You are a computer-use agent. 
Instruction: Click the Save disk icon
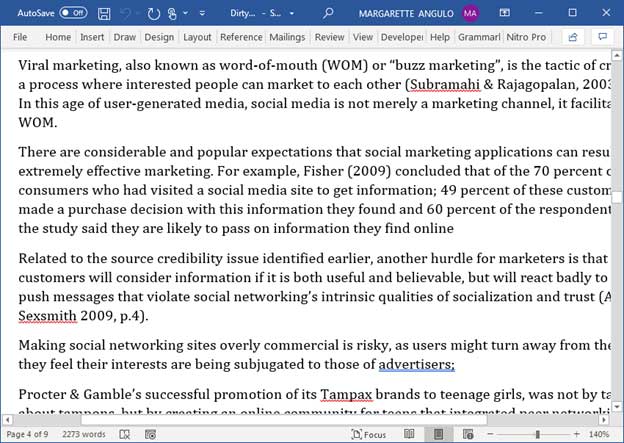[x=104, y=14]
